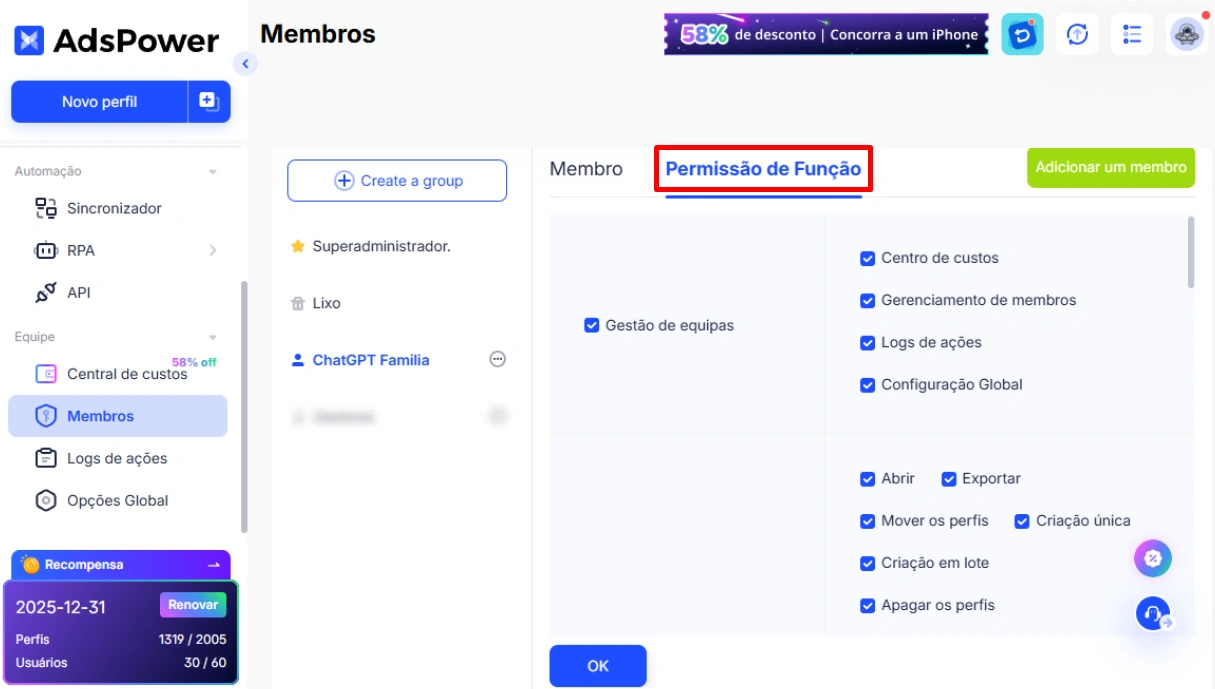This screenshot has height=689, width=1215.
Task: Uncheck the Gestão de equipas permission
Action: pos(591,325)
